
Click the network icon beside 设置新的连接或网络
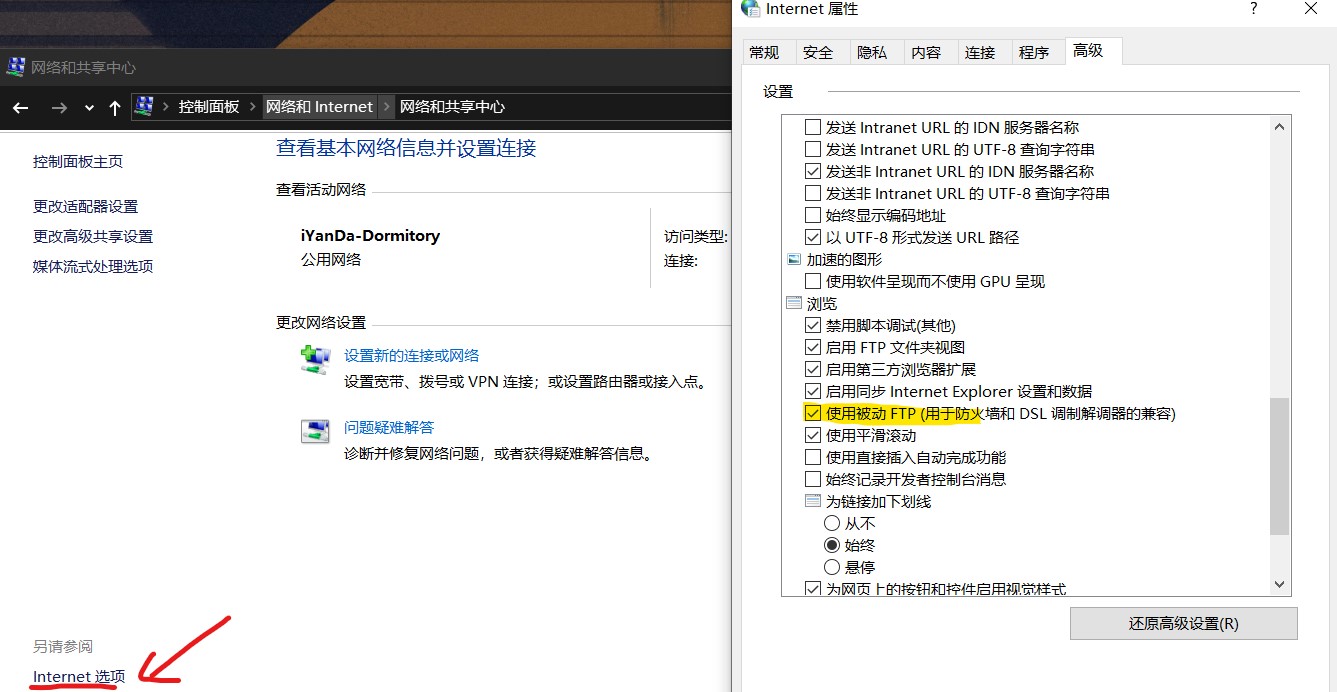(x=315, y=359)
